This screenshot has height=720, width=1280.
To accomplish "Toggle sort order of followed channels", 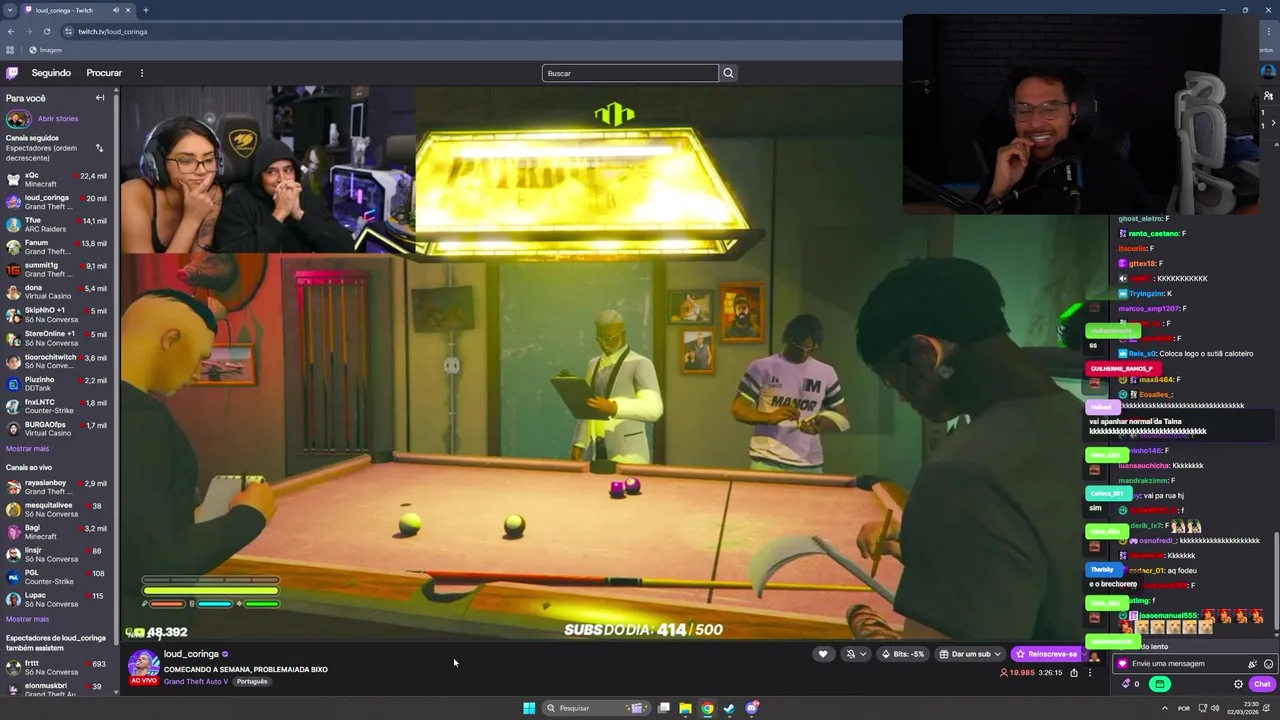I will coord(99,148).
